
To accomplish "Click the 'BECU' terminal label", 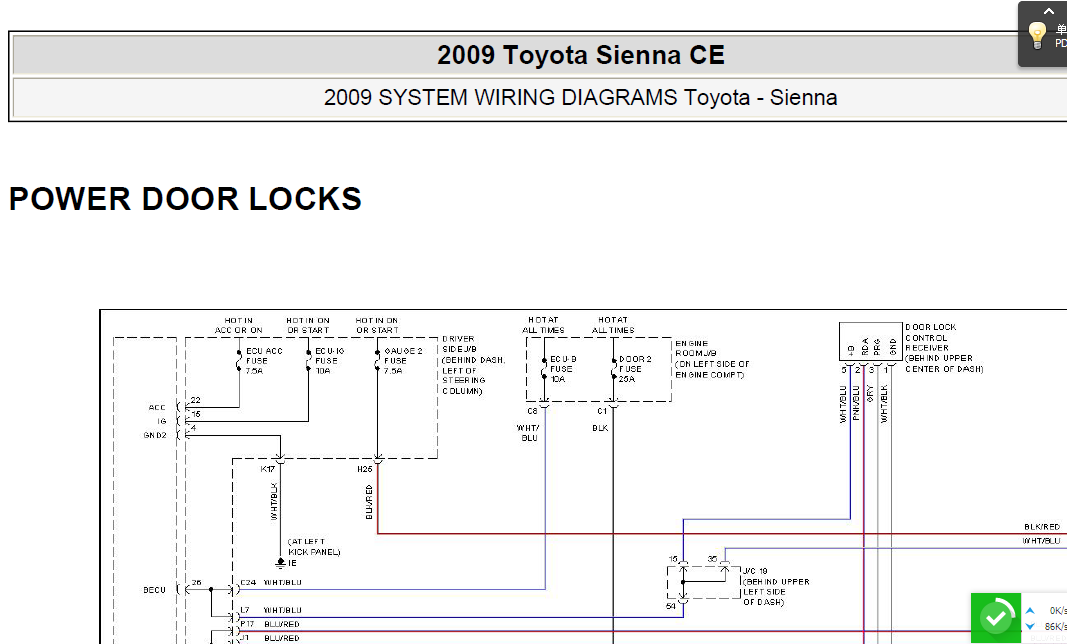I will coord(154,590).
